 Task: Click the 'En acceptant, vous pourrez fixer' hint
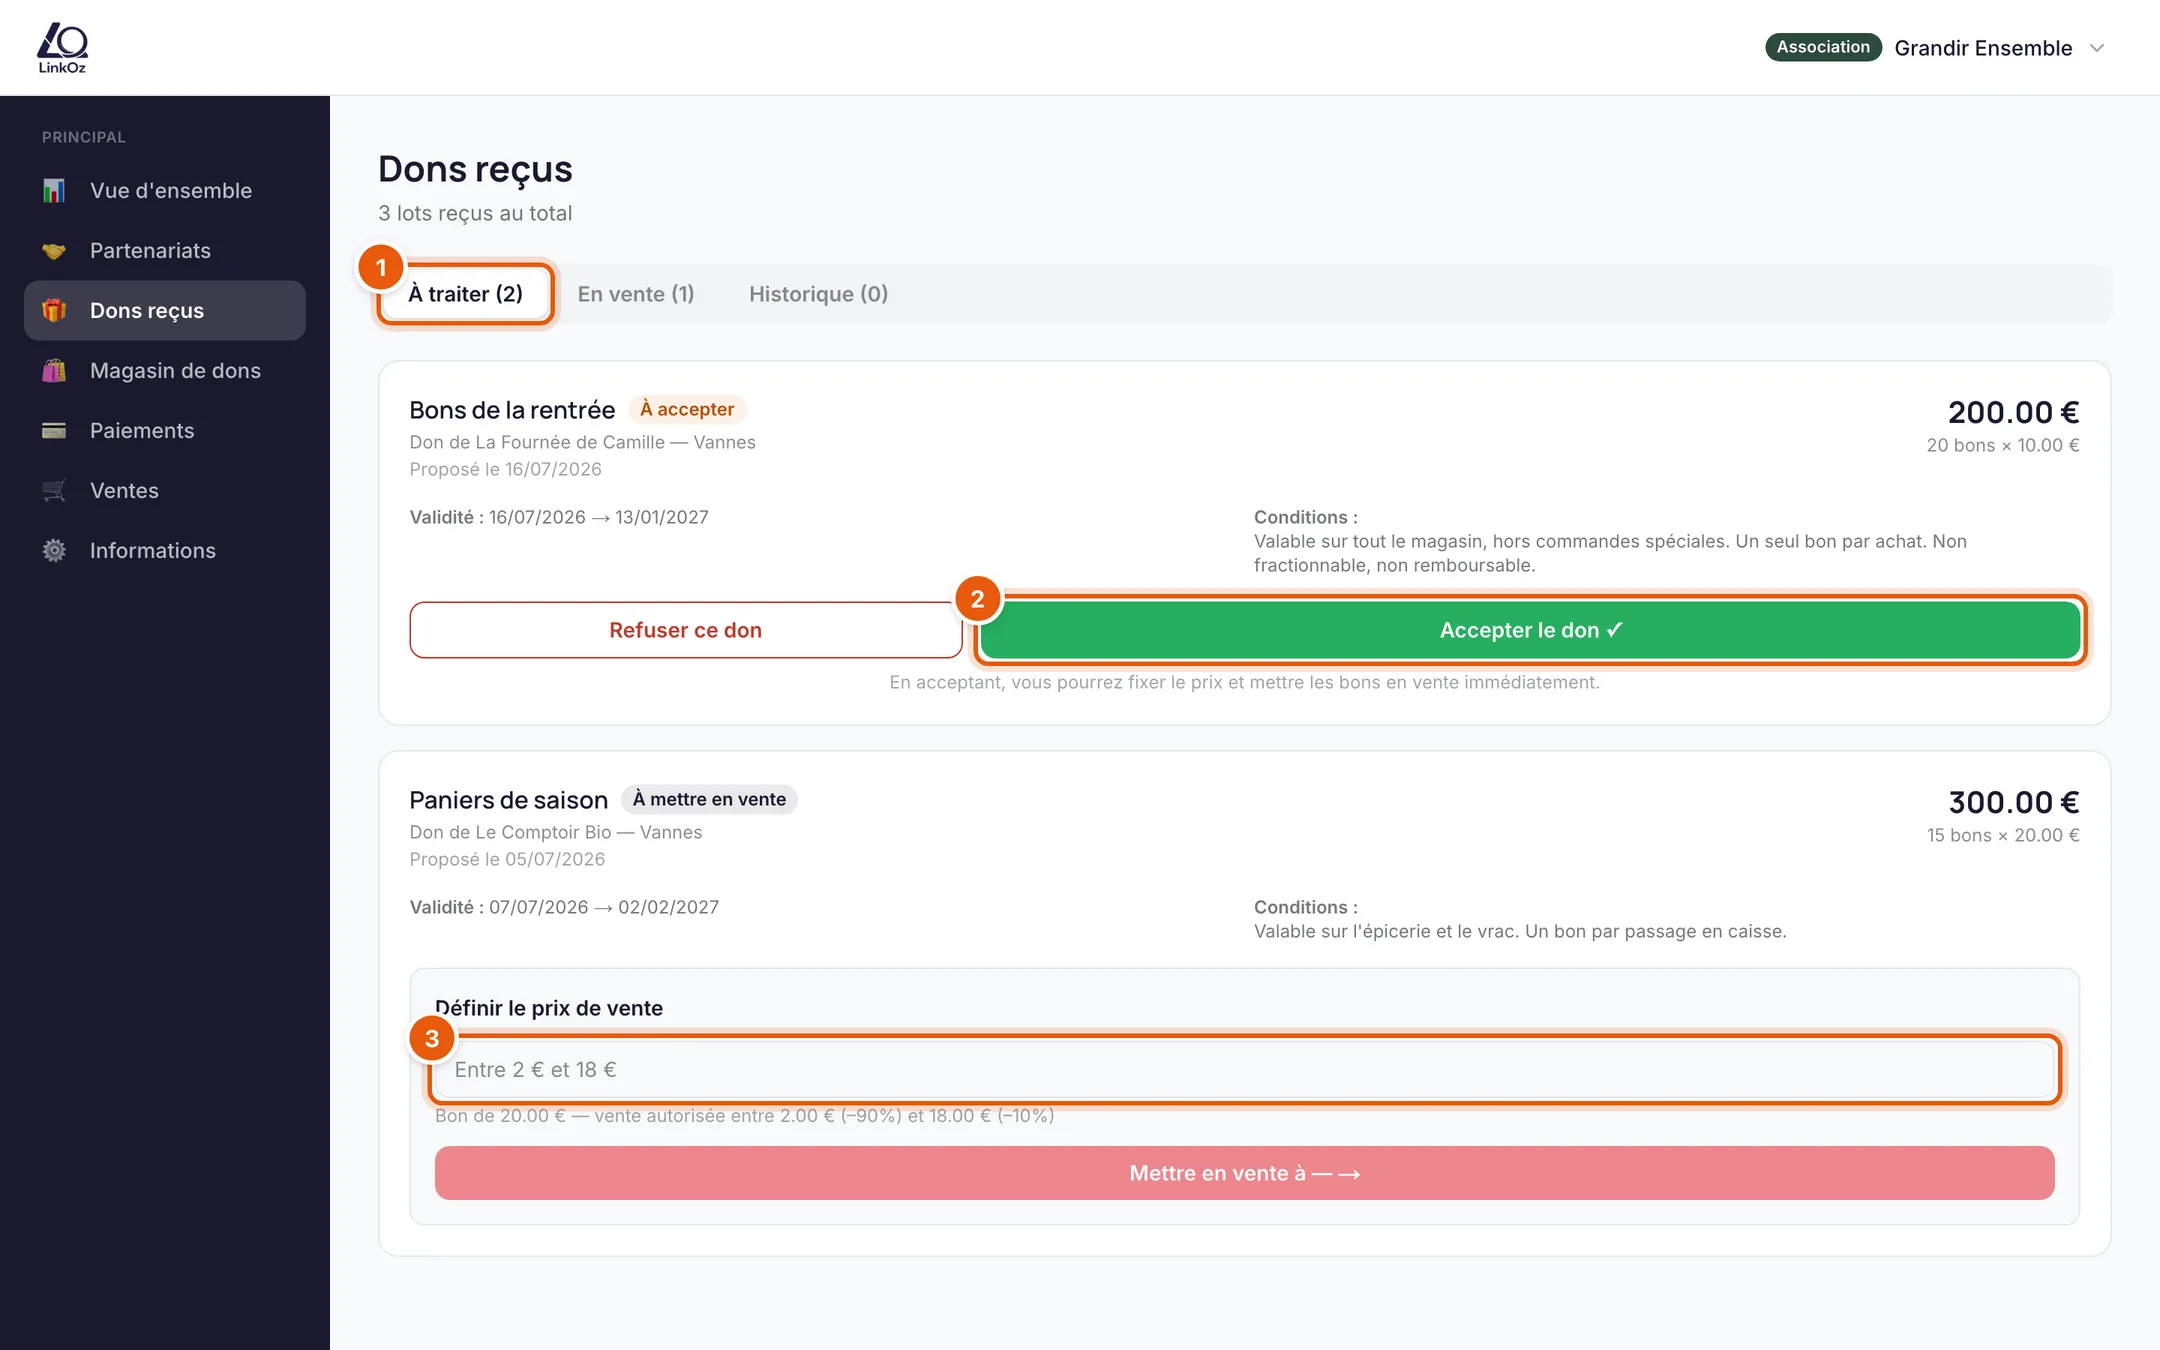[x=1244, y=682]
